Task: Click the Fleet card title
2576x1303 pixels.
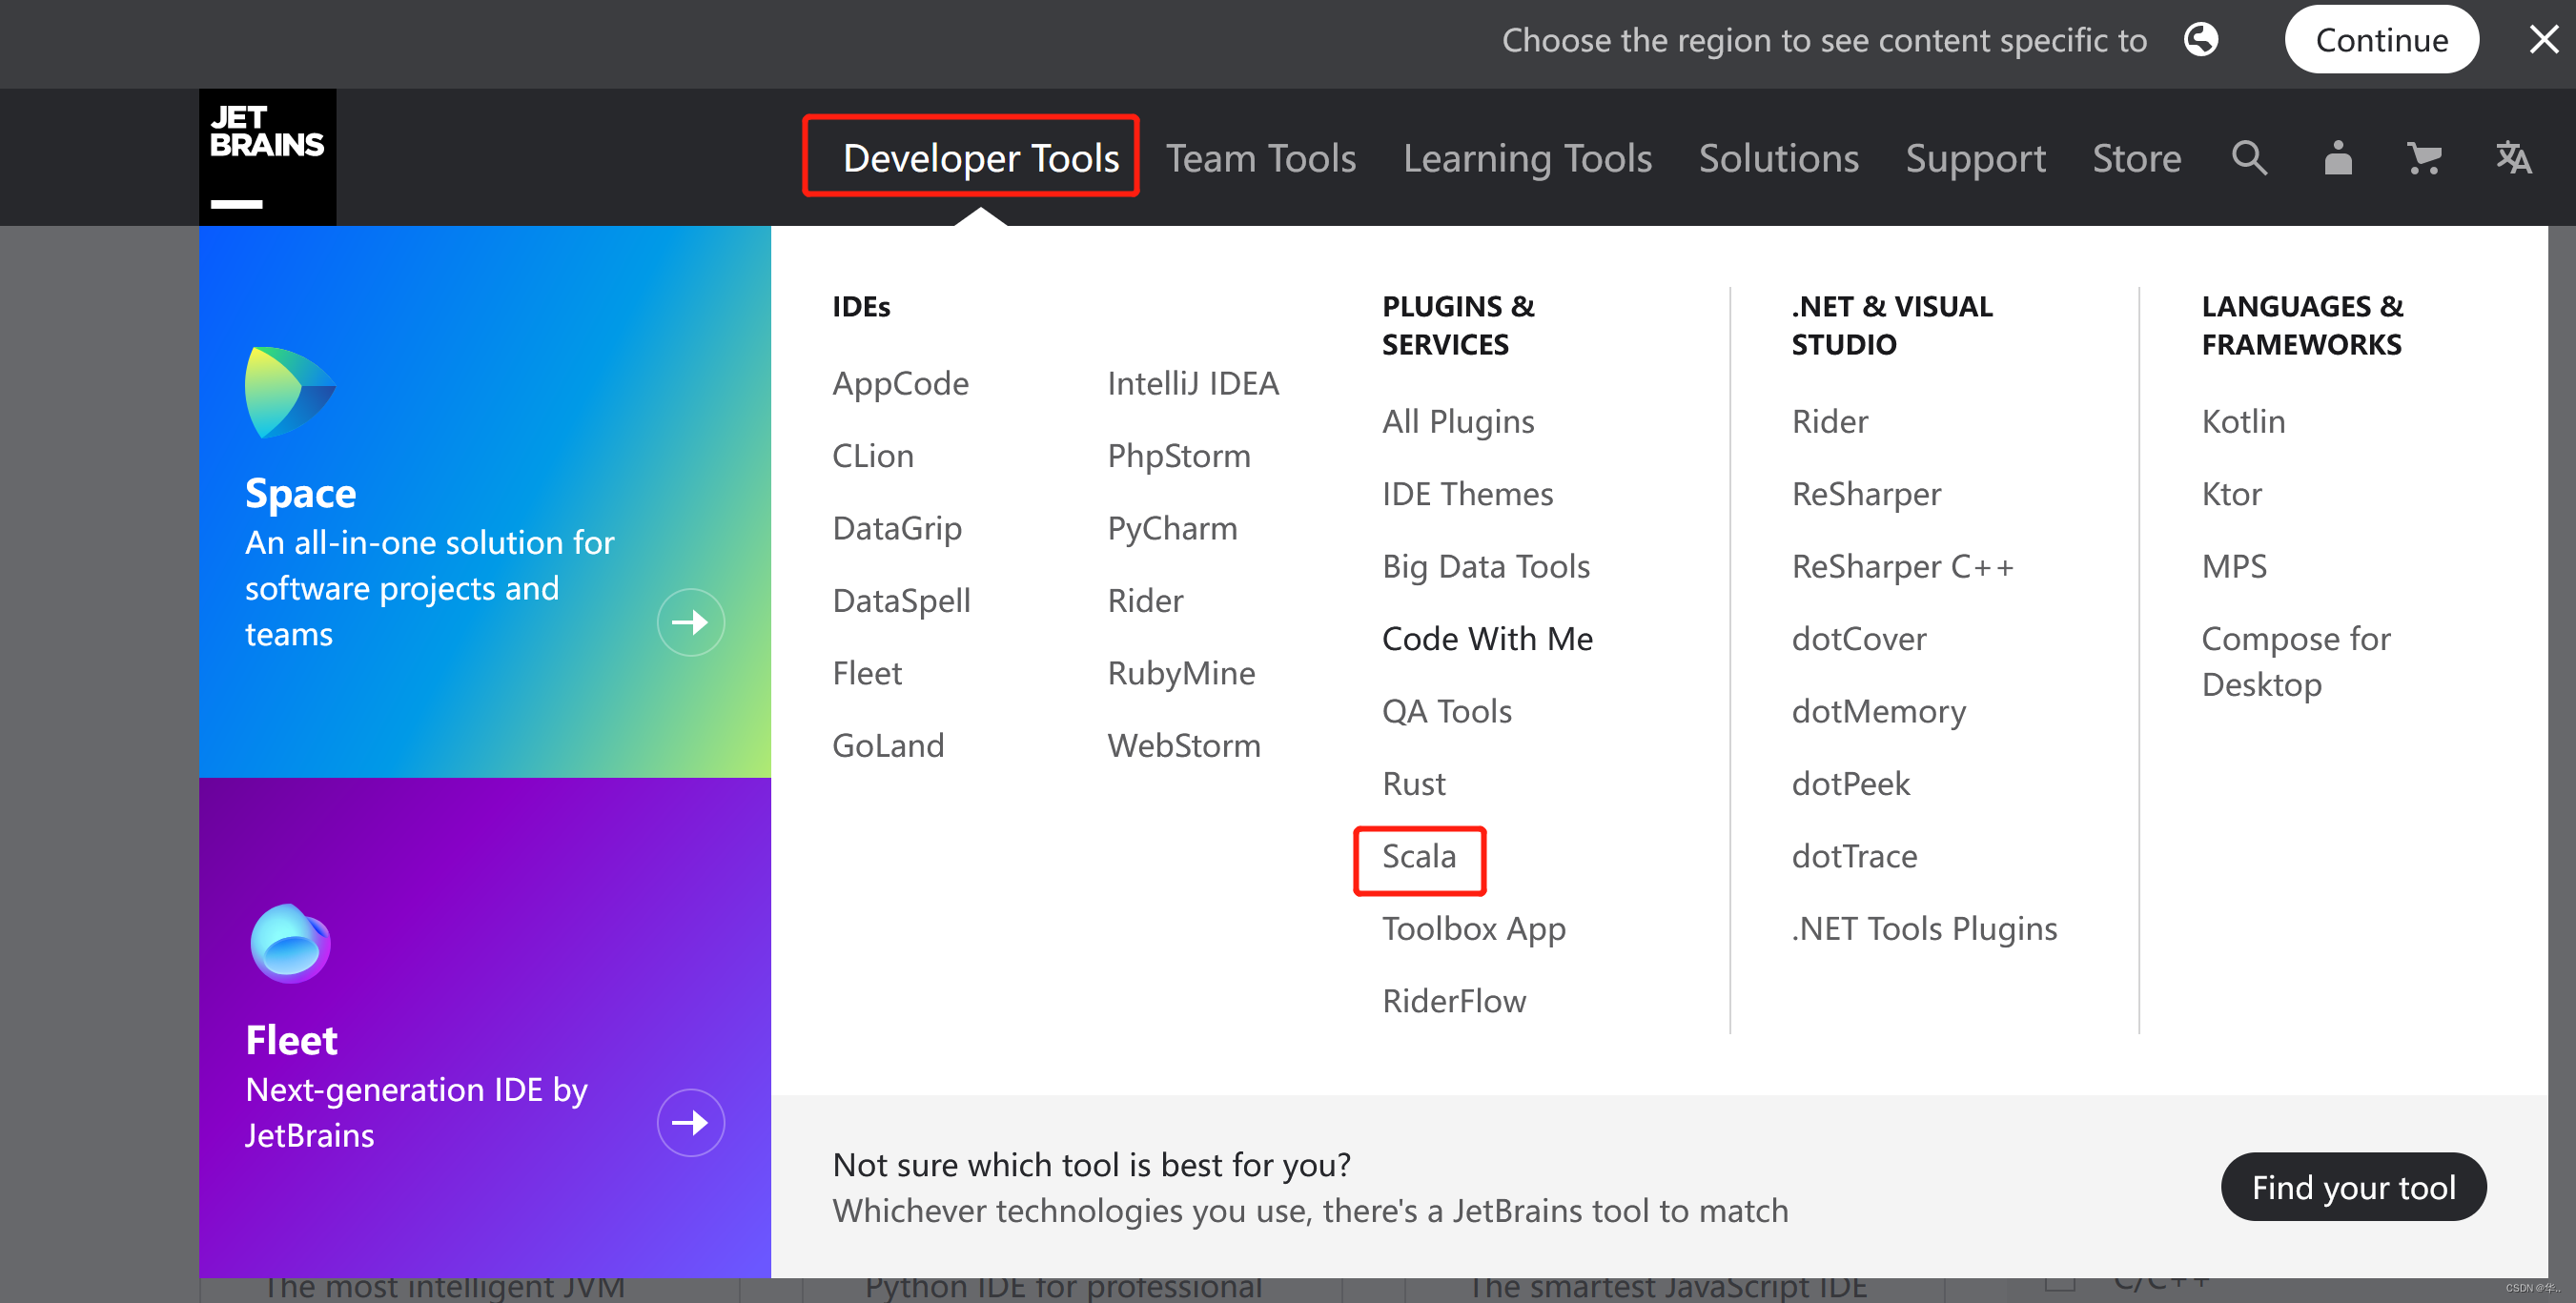Action: (x=291, y=1040)
